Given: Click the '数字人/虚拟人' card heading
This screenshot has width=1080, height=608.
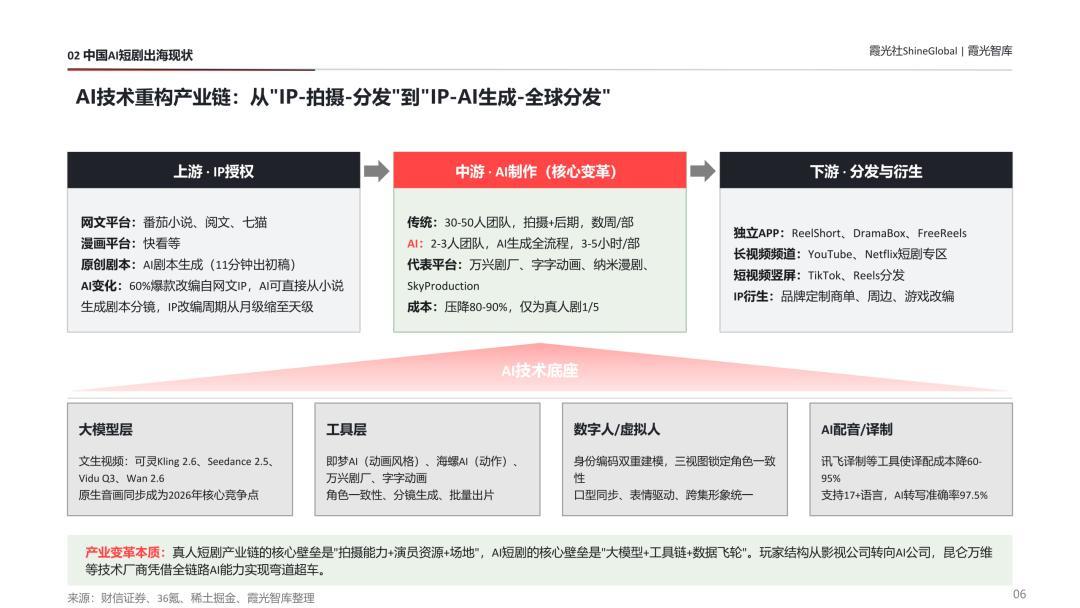Looking at the screenshot, I should click(616, 429).
